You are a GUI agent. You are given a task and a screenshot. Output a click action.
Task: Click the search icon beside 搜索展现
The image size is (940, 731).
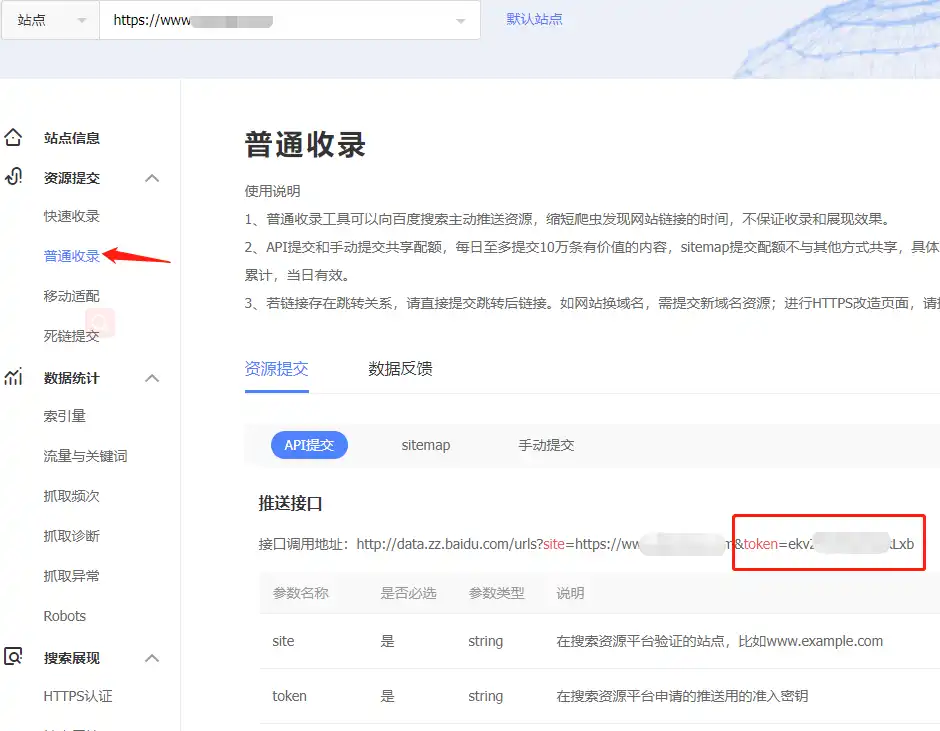[13, 657]
